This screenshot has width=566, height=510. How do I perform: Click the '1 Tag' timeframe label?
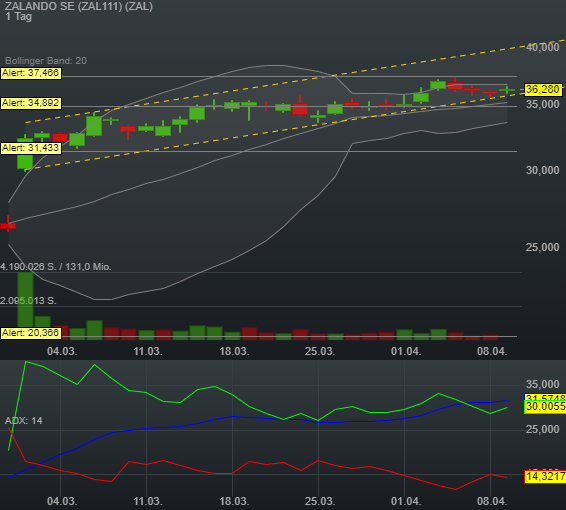[19, 17]
